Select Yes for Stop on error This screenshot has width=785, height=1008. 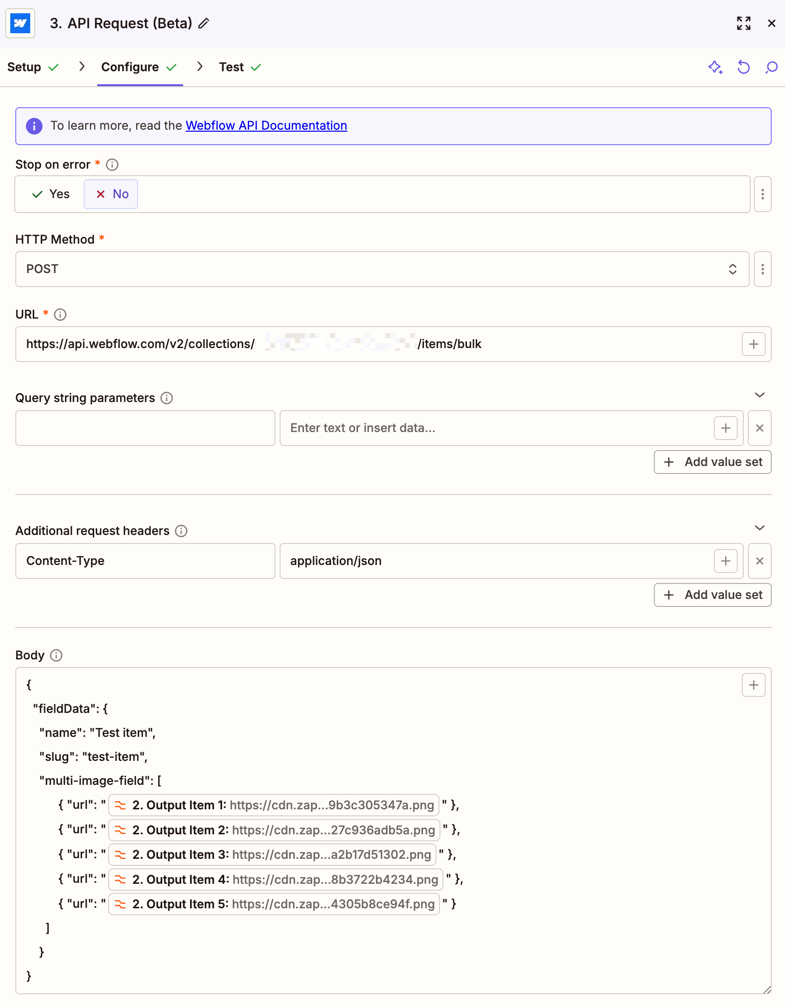pos(51,194)
